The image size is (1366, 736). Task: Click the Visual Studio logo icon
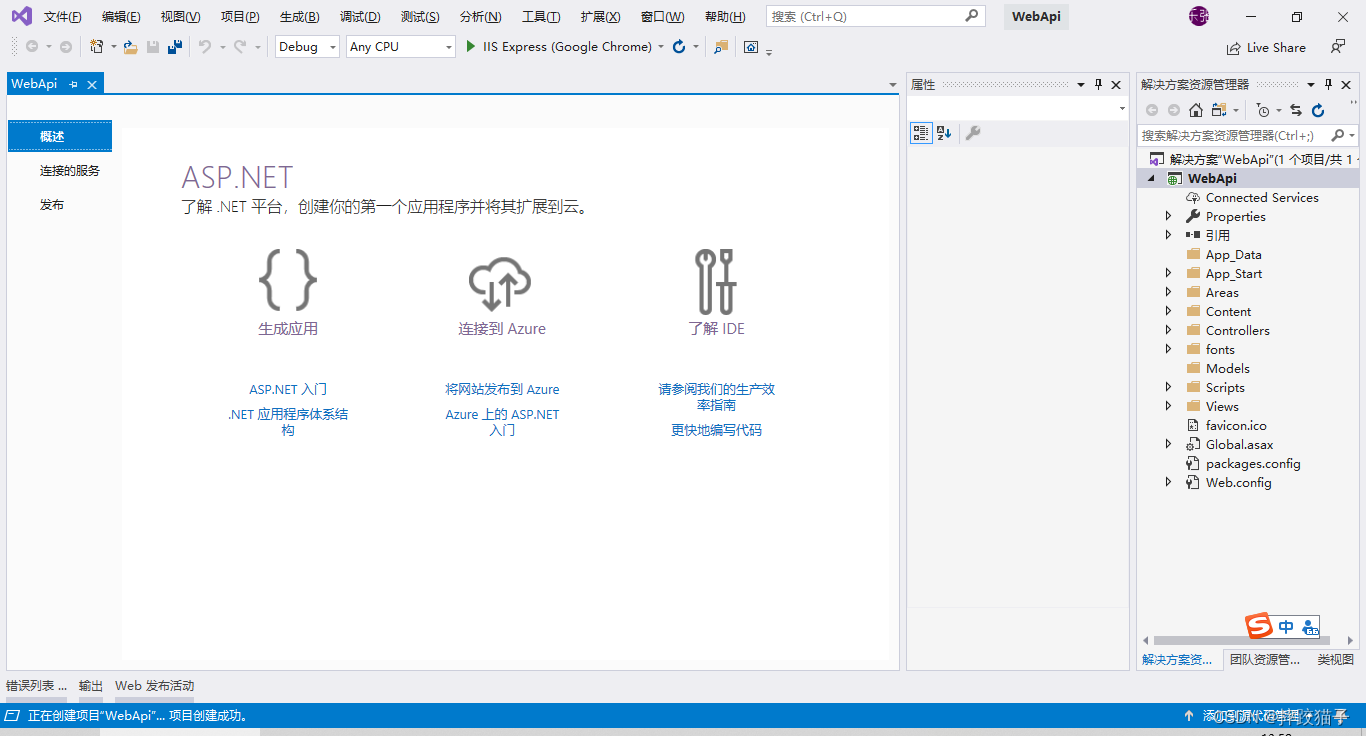pyautogui.click(x=21, y=16)
